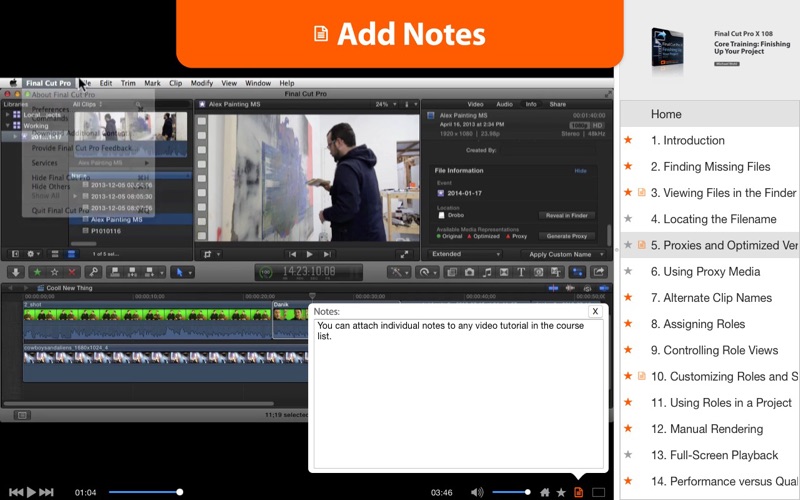Open the Music and Sound browser icon
The image size is (800, 500).
point(487,272)
